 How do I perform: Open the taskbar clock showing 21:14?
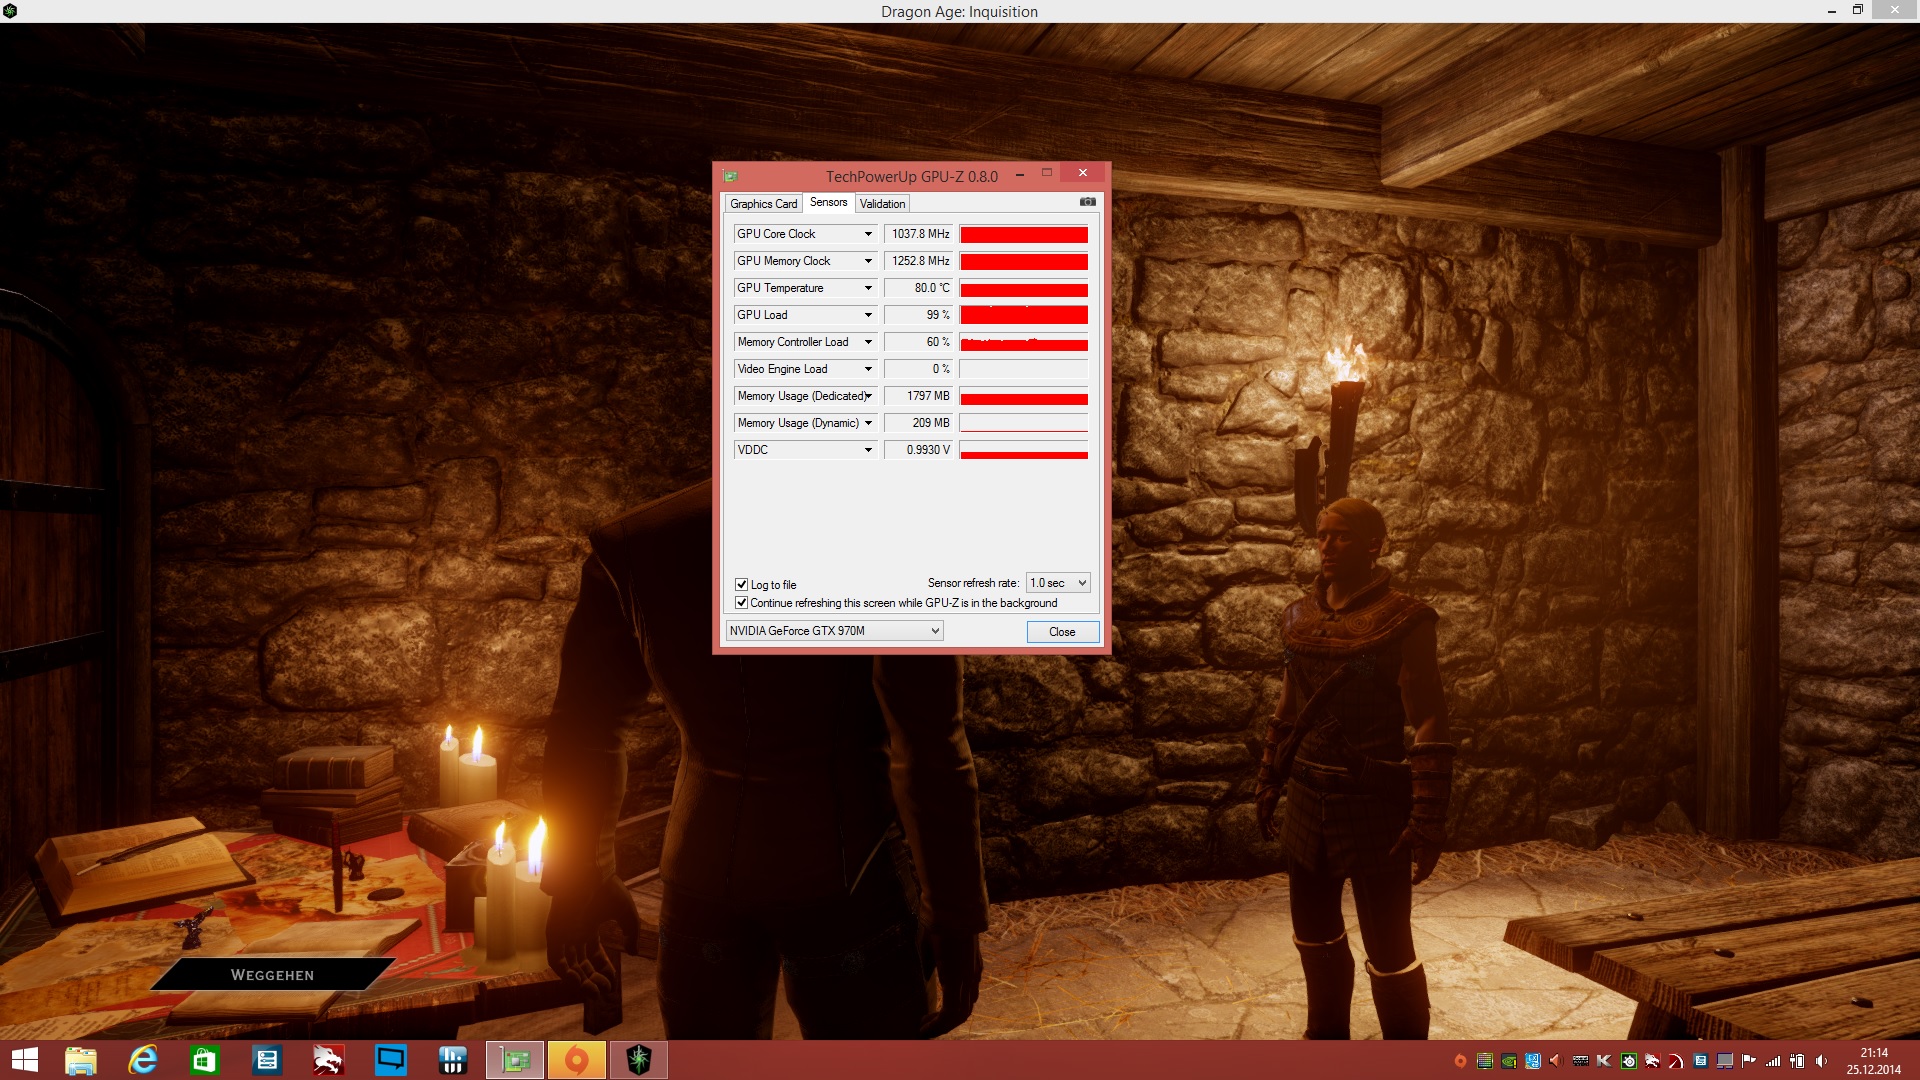(1874, 1061)
